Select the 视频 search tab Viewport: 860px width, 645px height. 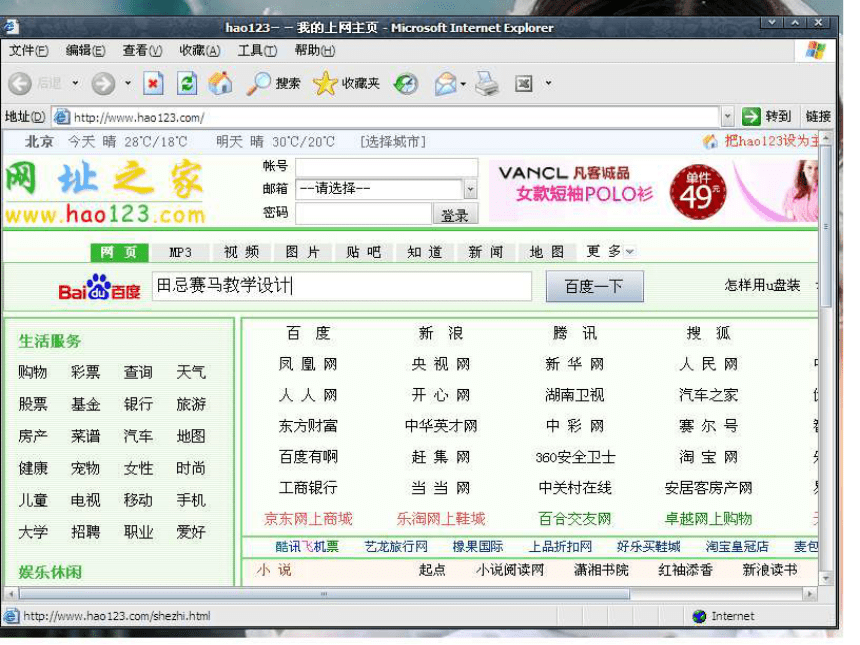coord(241,252)
